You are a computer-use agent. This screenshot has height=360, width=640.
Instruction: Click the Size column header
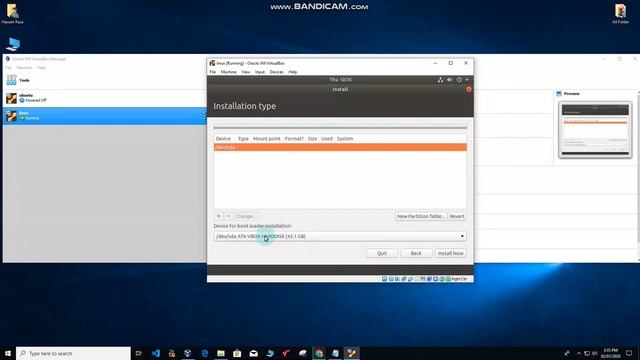pos(312,139)
